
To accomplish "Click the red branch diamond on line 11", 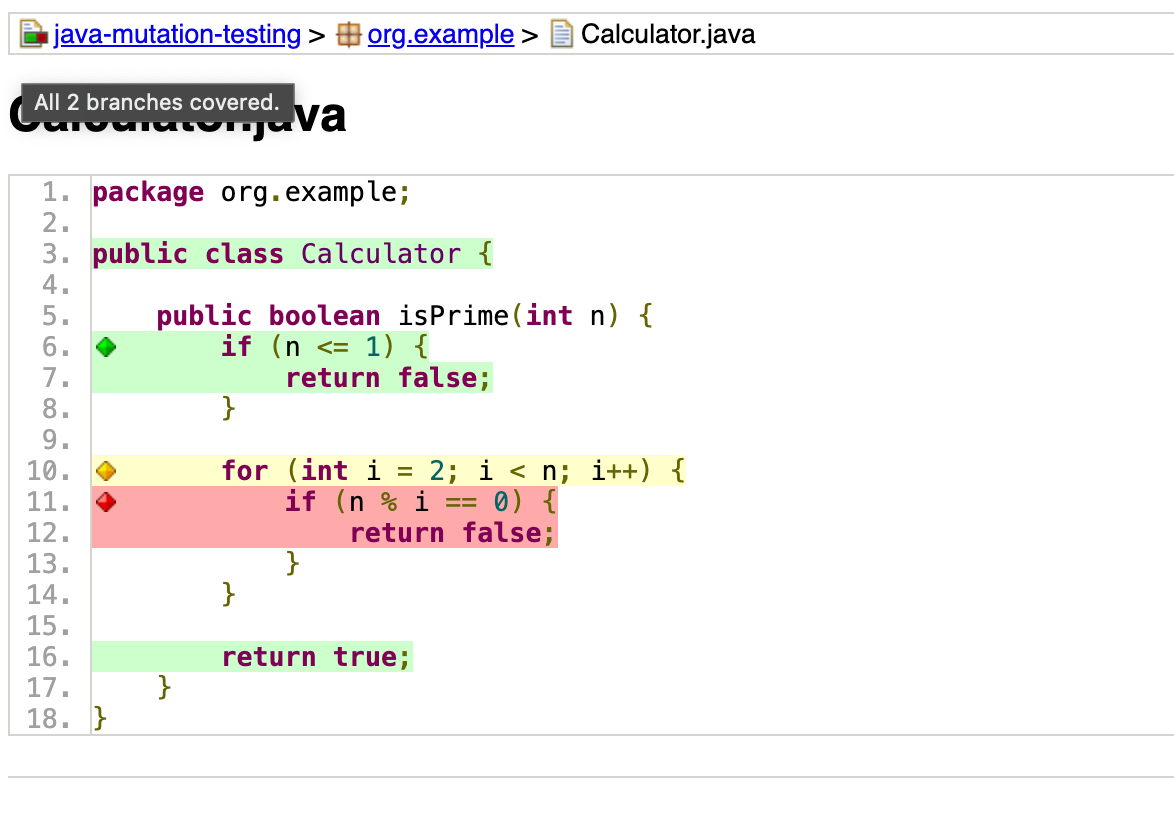I will point(104,501).
